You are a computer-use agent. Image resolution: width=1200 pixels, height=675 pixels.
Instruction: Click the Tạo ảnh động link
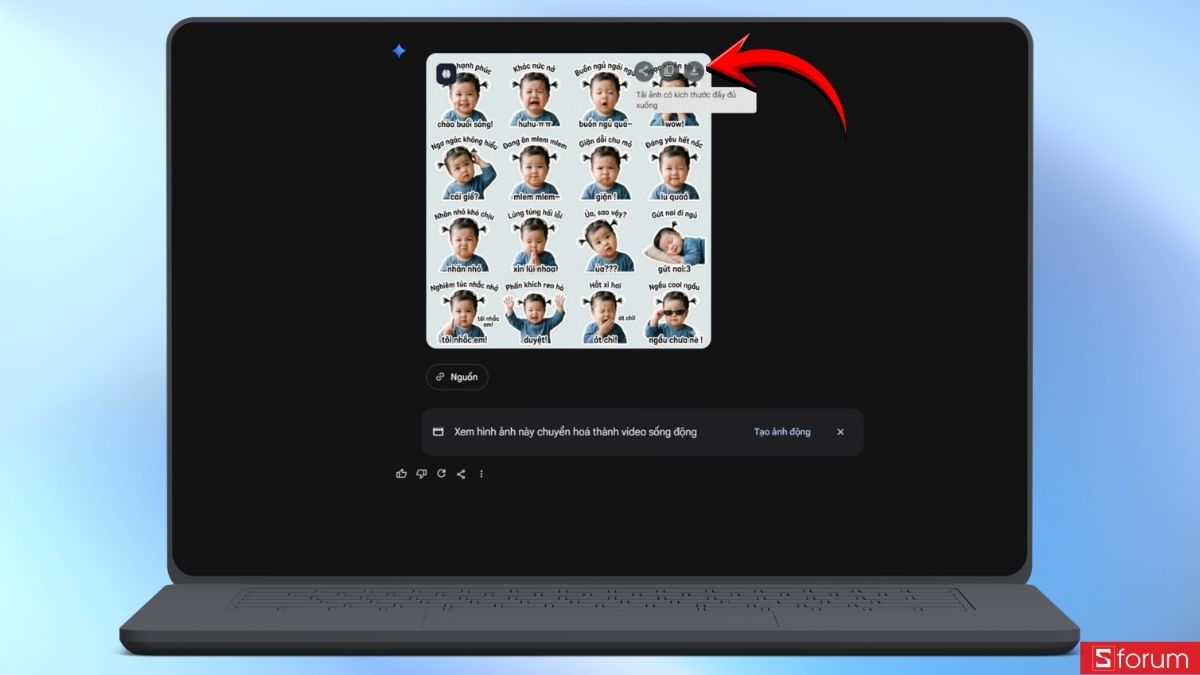(x=782, y=432)
